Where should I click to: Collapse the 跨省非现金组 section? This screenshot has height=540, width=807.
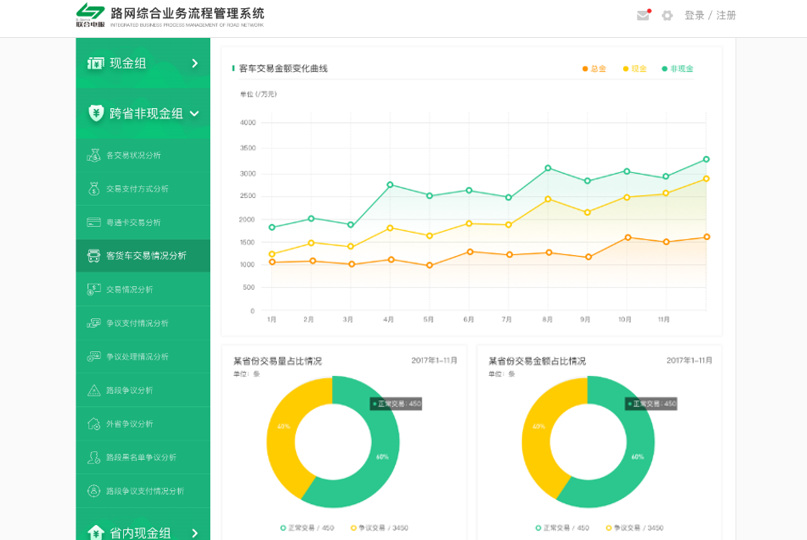143,113
